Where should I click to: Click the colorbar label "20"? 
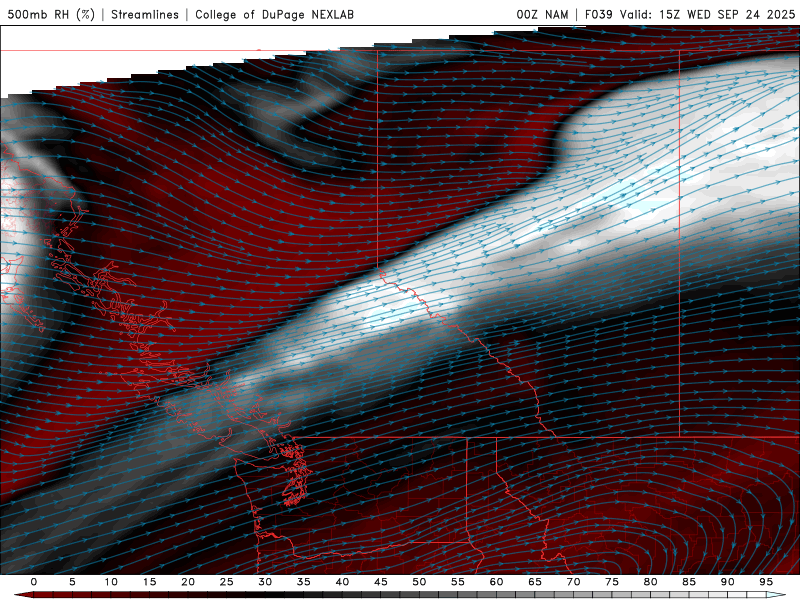(188, 582)
